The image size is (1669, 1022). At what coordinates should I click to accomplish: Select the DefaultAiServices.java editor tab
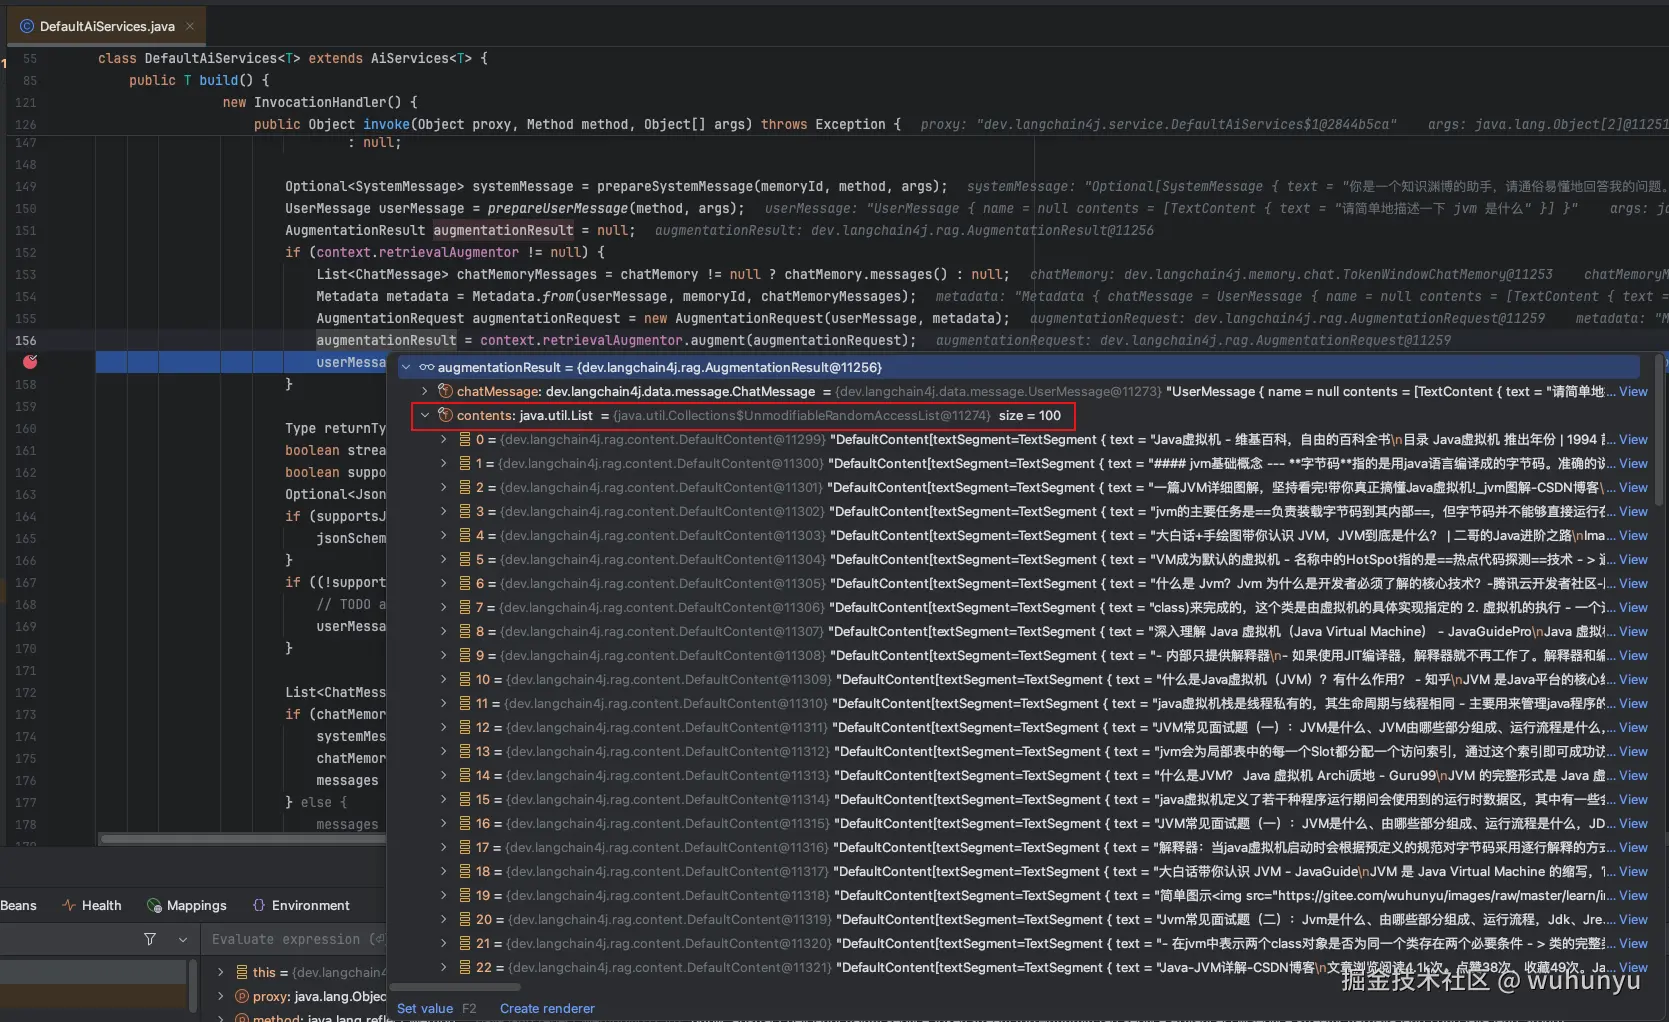click(107, 26)
